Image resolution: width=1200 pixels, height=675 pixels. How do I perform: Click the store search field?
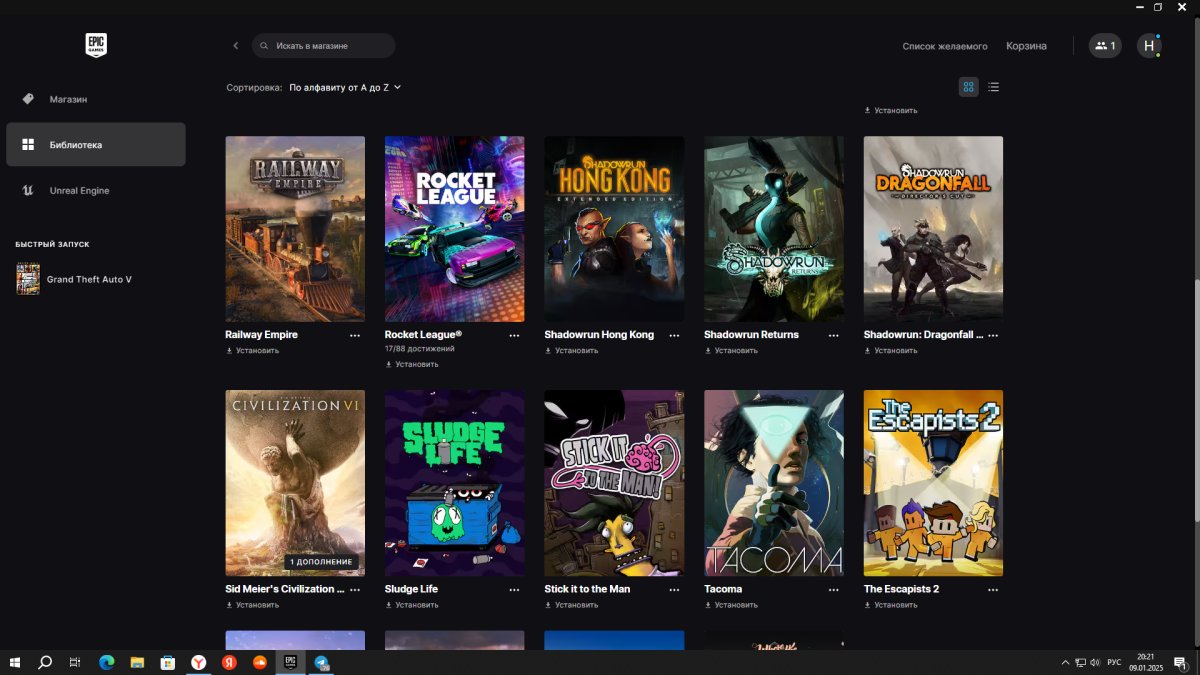coord(324,46)
